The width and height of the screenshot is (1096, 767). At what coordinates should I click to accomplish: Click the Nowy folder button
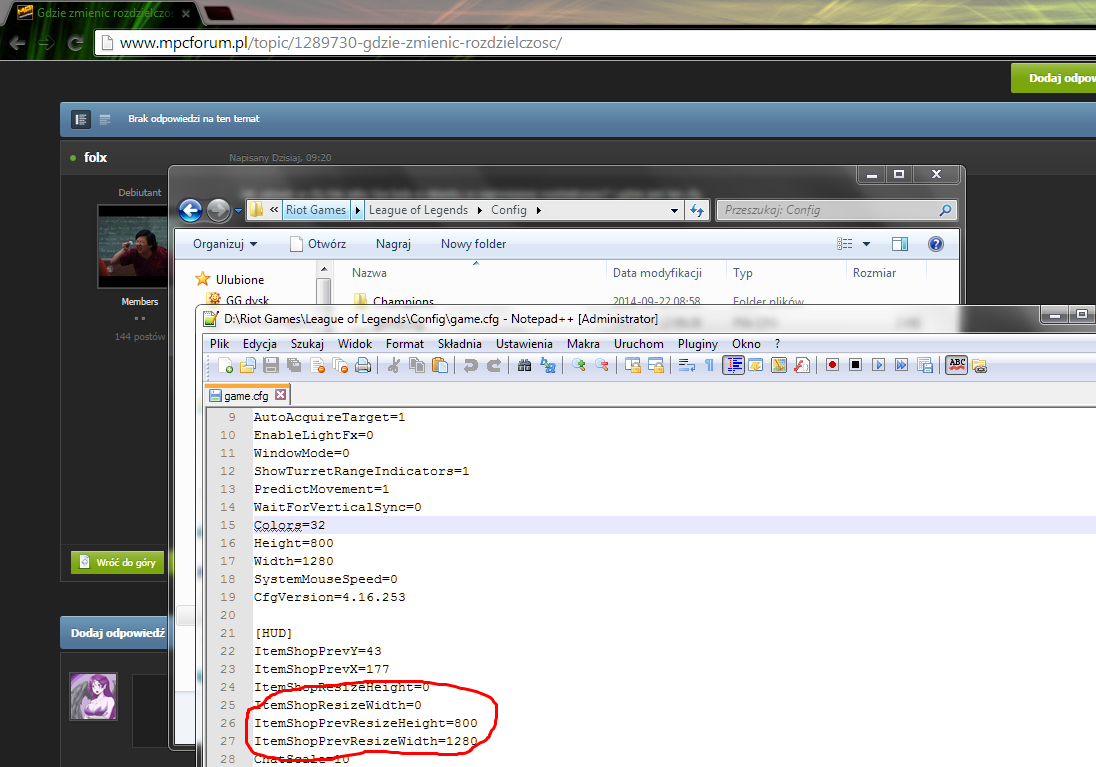(x=473, y=243)
